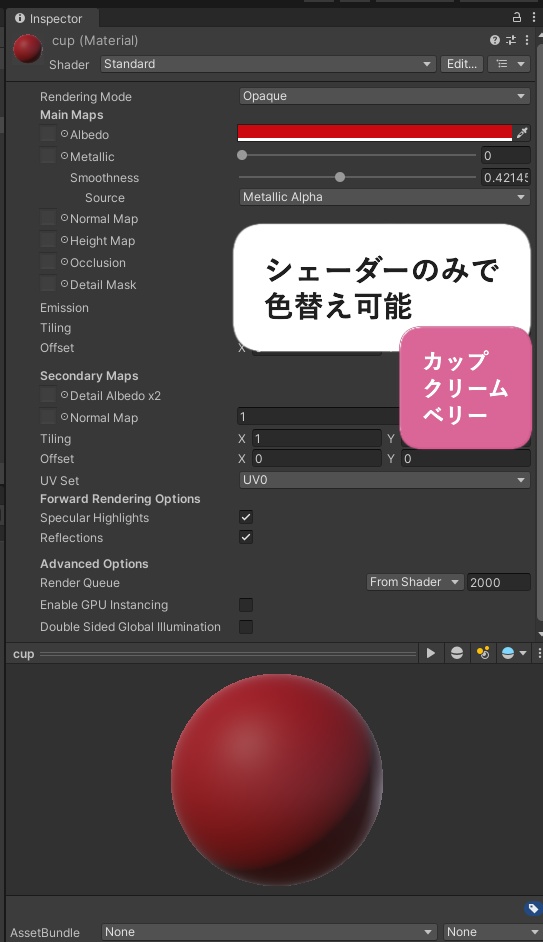Click Forward Rendering Options heading
The height and width of the screenshot is (942, 543).
[120, 499]
